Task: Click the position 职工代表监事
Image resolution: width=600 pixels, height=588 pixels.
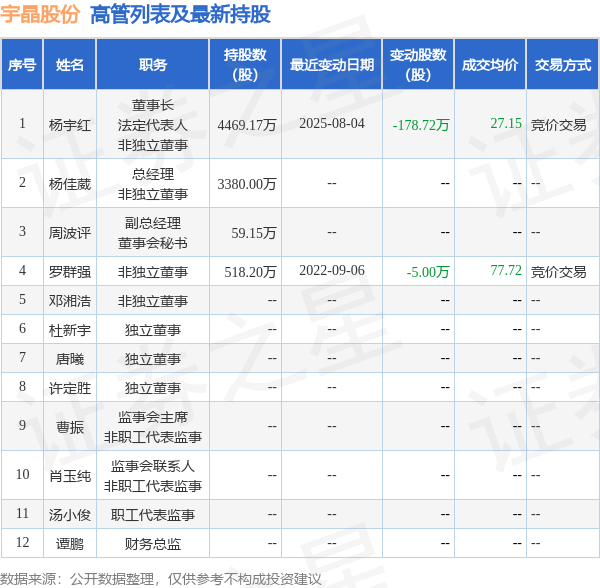Action: tap(153, 515)
